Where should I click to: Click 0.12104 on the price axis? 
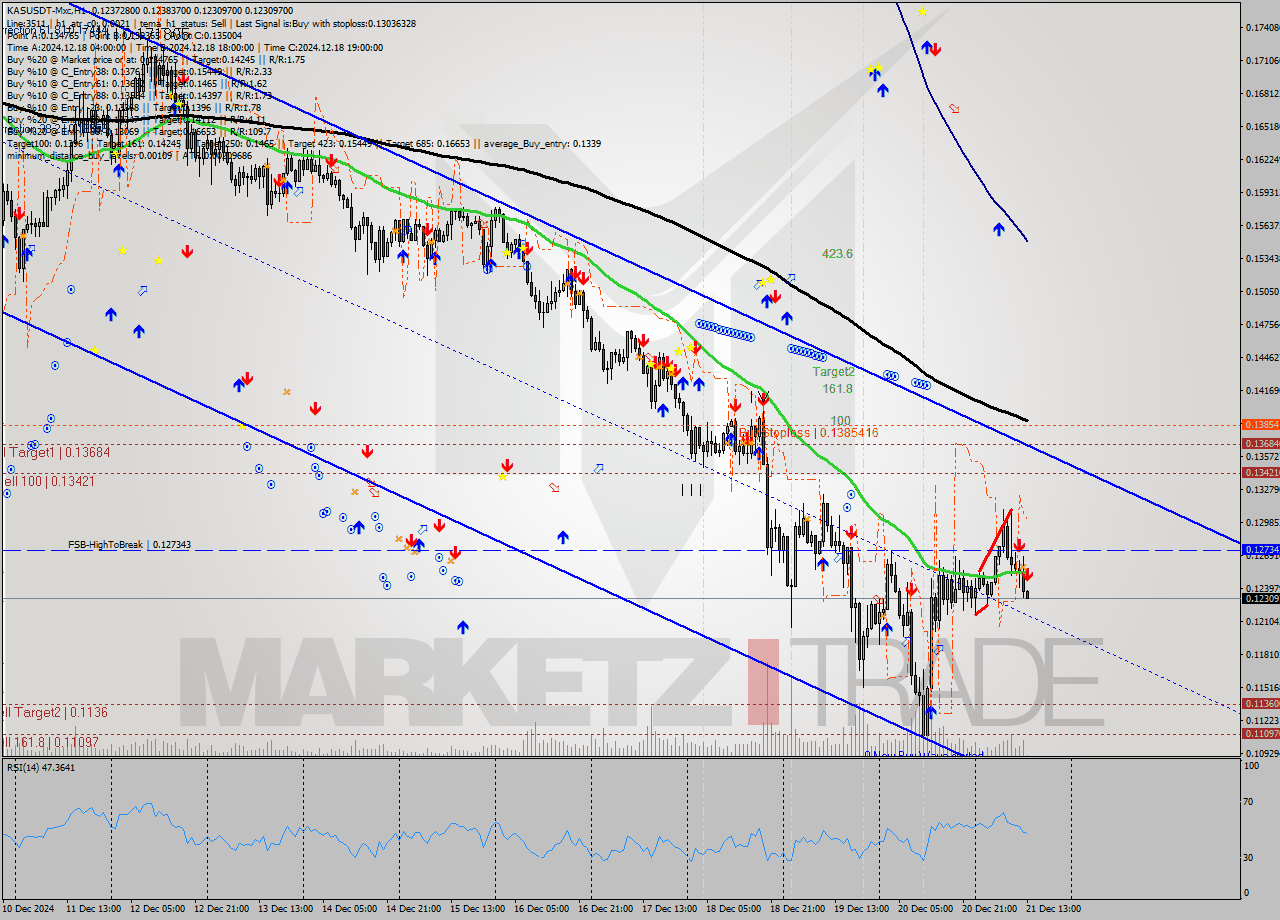(1261, 621)
